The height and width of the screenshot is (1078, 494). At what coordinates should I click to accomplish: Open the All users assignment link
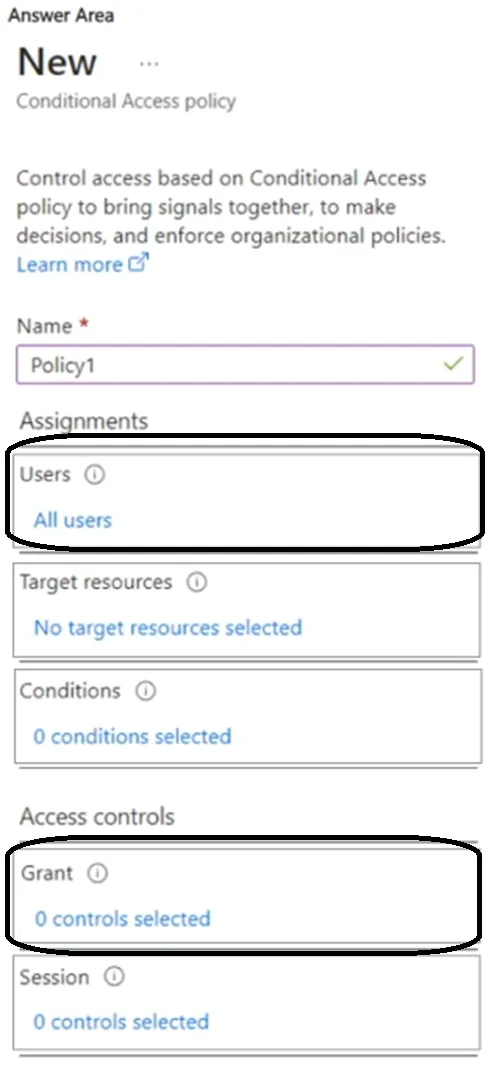pyautogui.click(x=73, y=520)
